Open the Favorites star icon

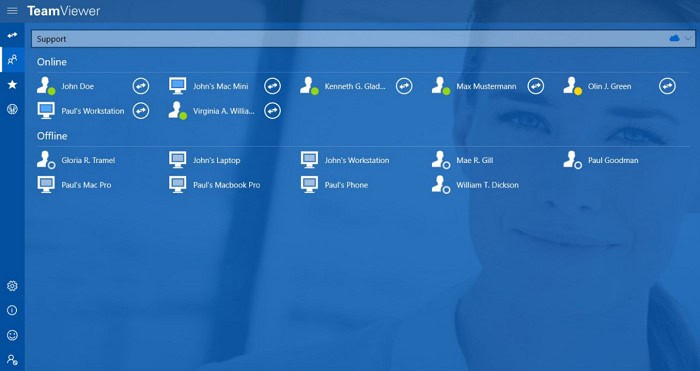tap(12, 84)
